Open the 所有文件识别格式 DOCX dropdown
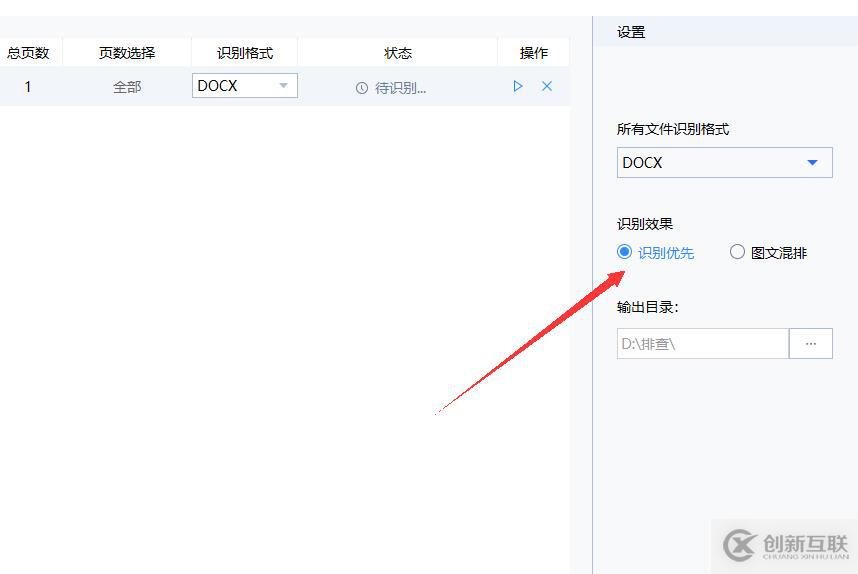The width and height of the screenshot is (858, 574). pyautogui.click(x=724, y=163)
